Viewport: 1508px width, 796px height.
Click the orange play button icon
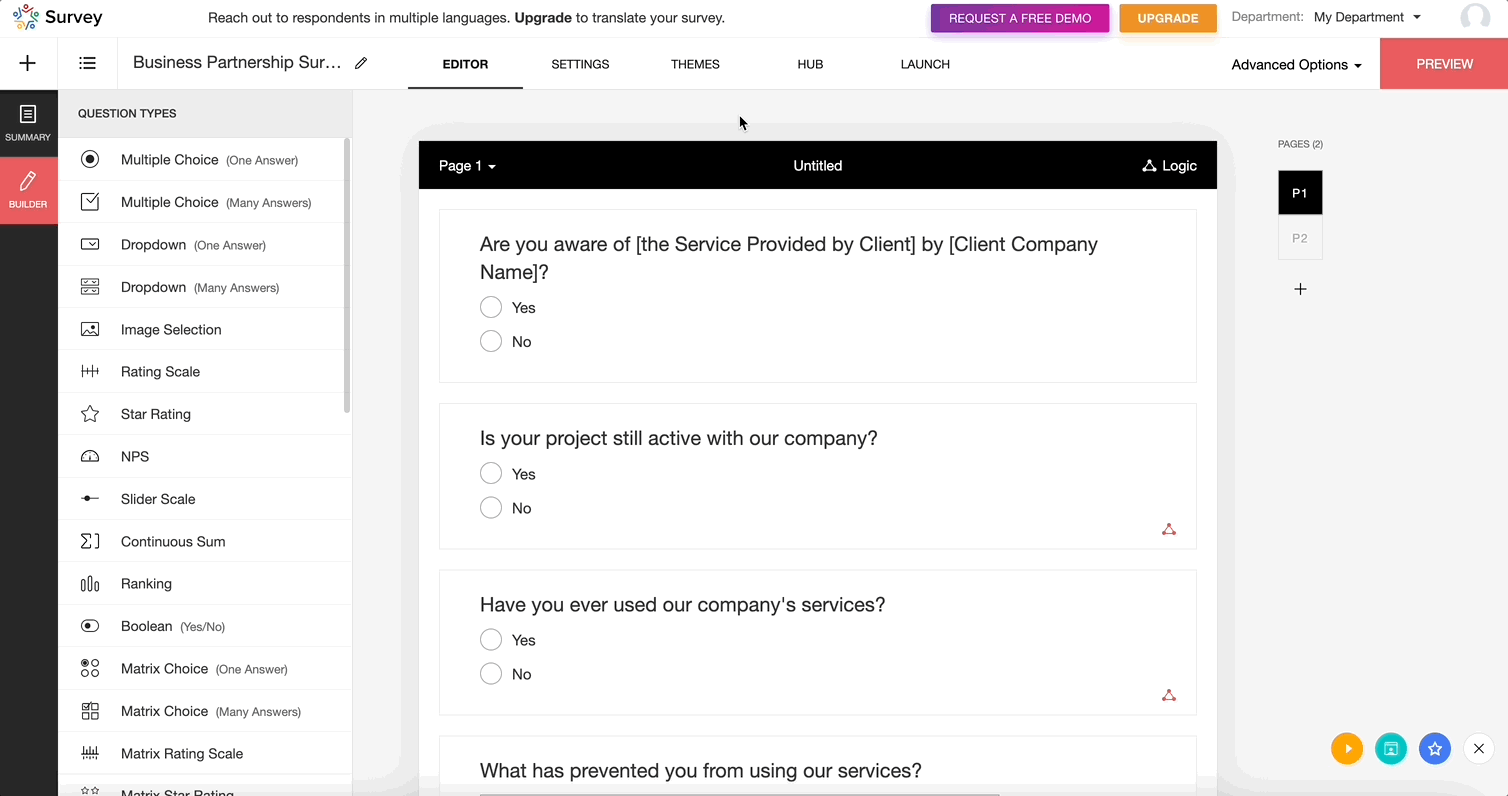pyautogui.click(x=1347, y=748)
